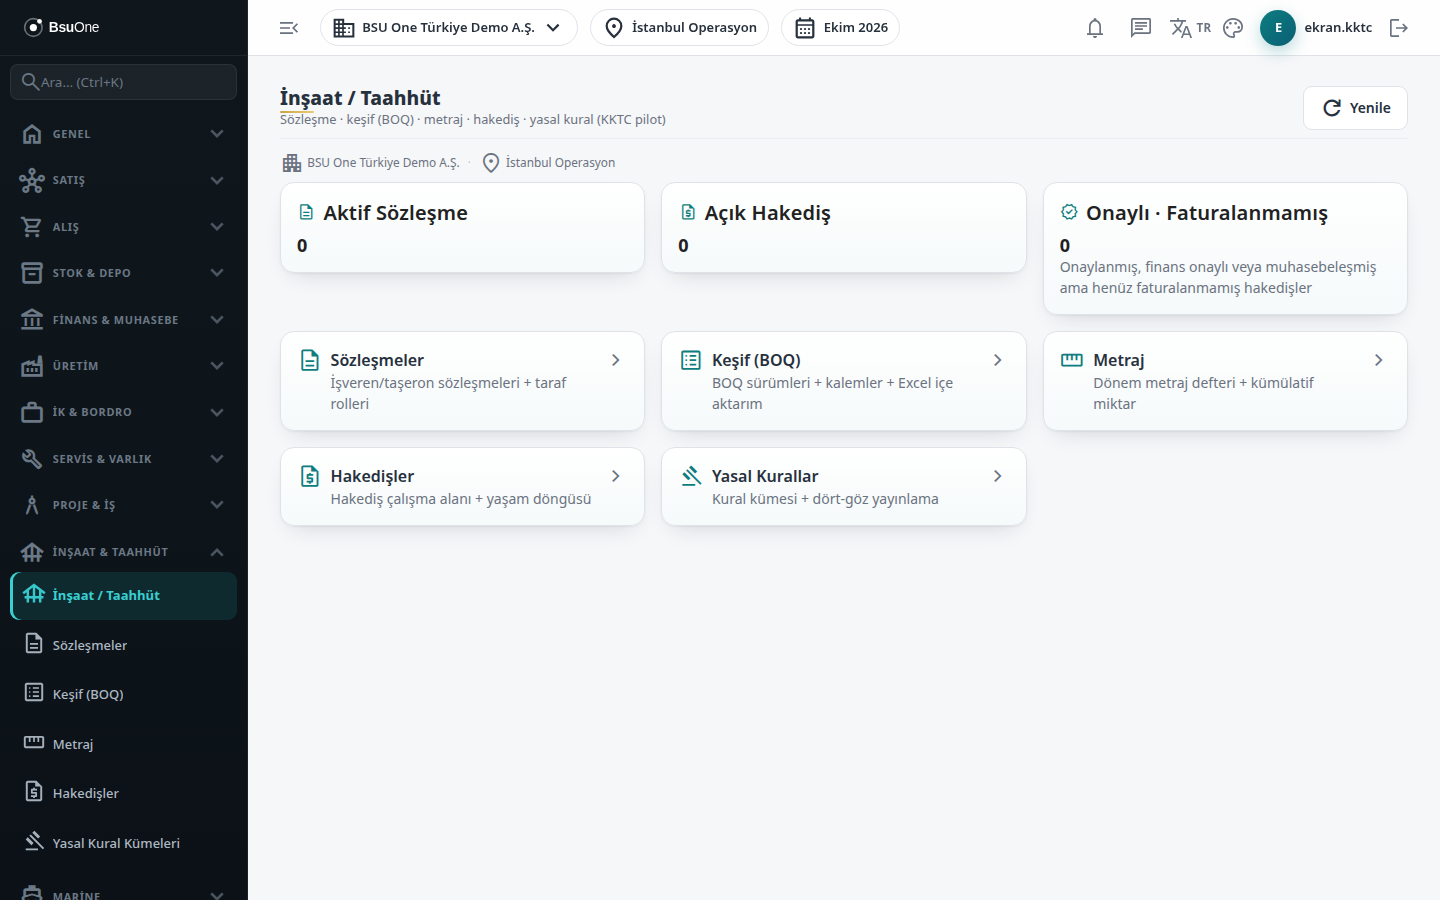The image size is (1440, 900).
Task: Open the messages chat icon
Action: point(1141,28)
